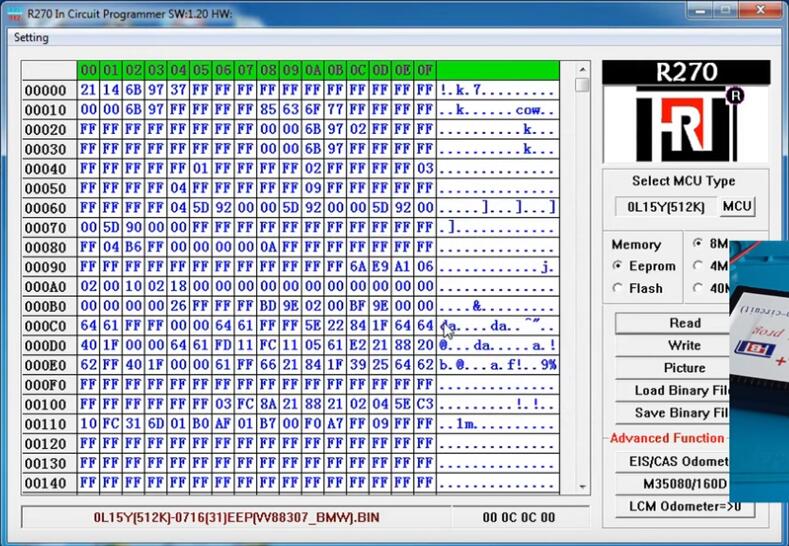Select row address 00010
The height and width of the screenshot is (546, 789).
pos(49,110)
